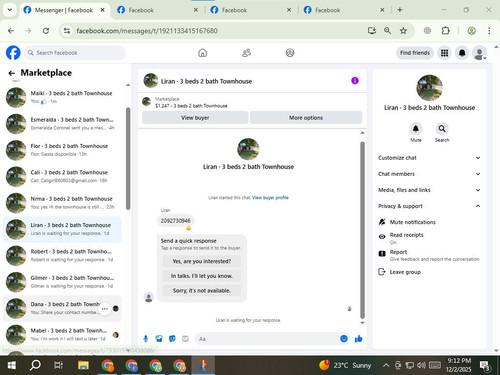Open the Friends icon in top navigation
Screen dimensions: 500x375
pyautogui.click(x=246, y=53)
